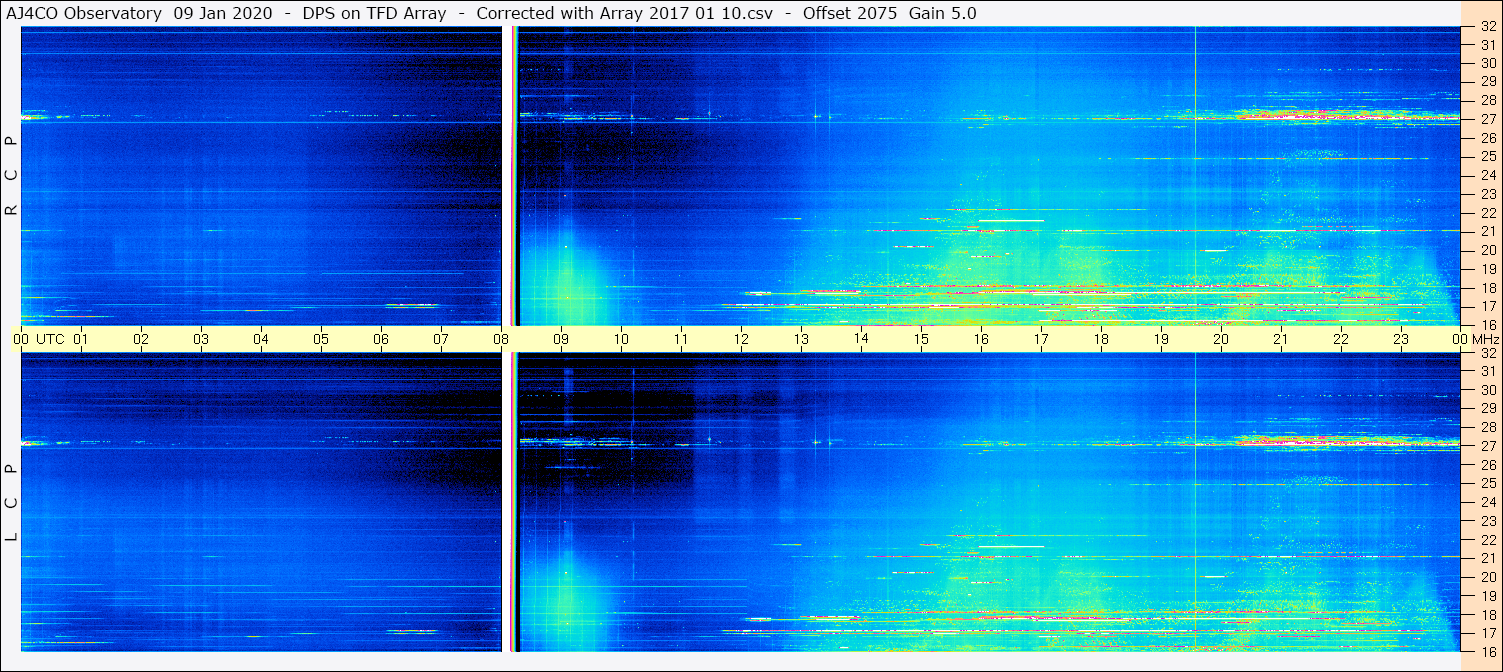The height and width of the screenshot is (672, 1503).
Task: Click the 21 MHz label on LCP scale
Action: (1487, 558)
